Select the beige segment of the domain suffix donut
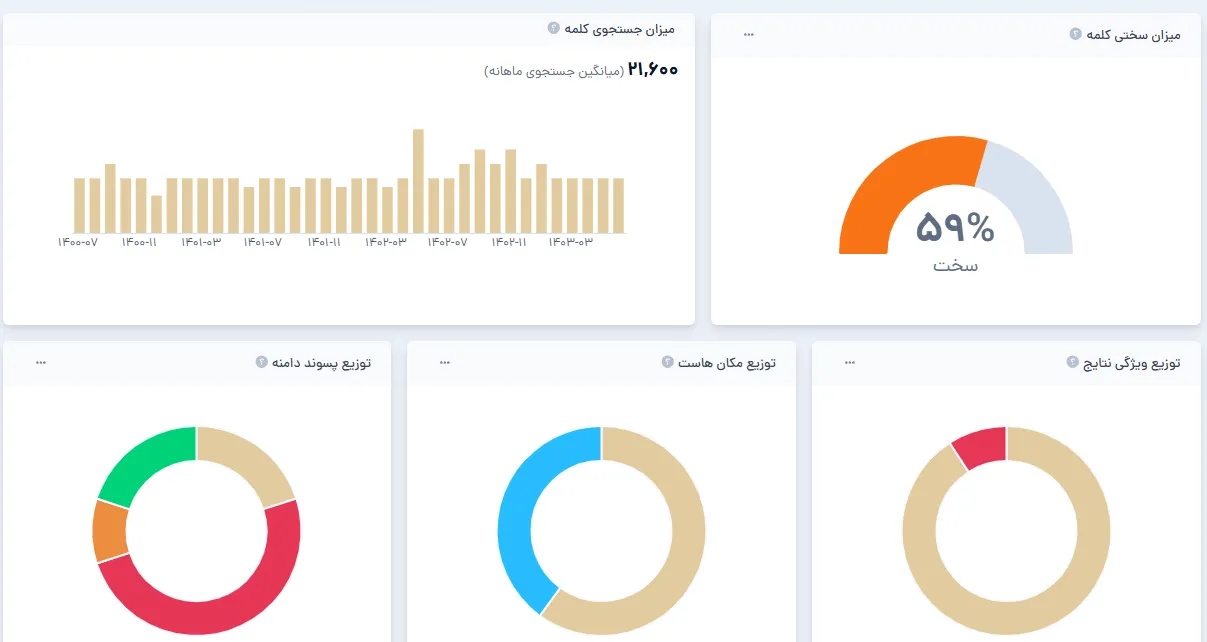The image size is (1207, 642). tap(250, 458)
